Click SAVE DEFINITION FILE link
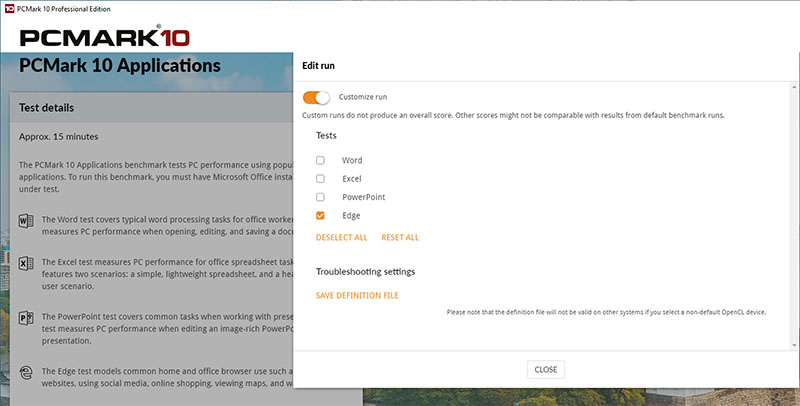Viewport: 800px width, 406px height. click(x=357, y=295)
